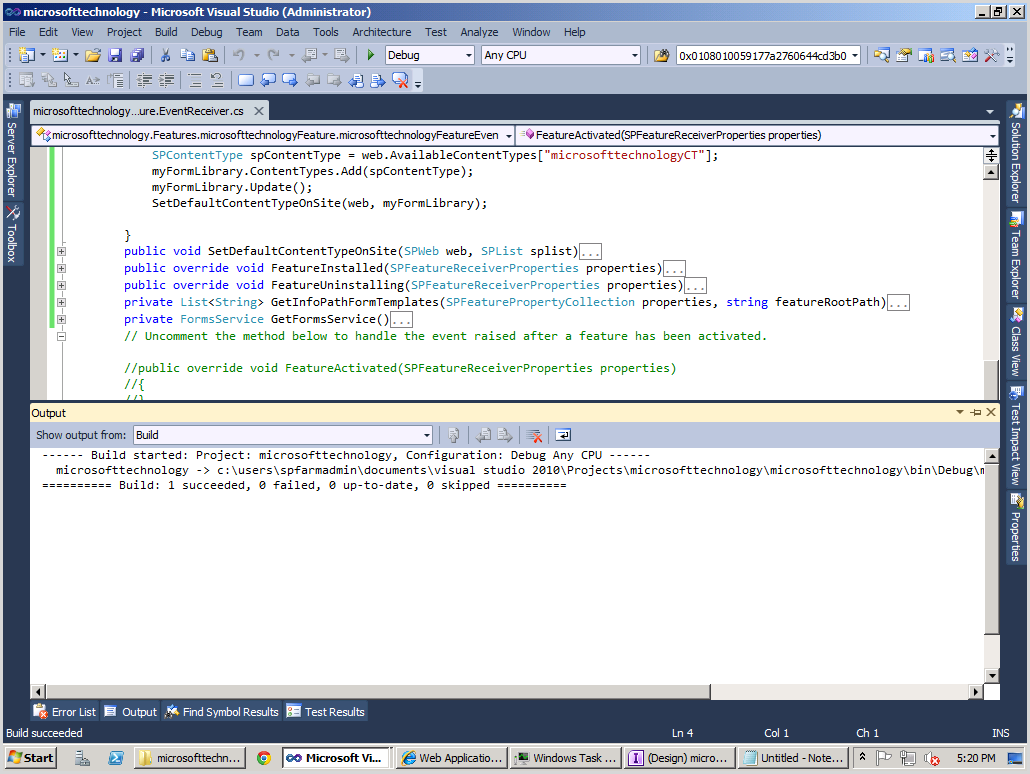Expand the GetInfoPathFormTemplates method

point(61,302)
